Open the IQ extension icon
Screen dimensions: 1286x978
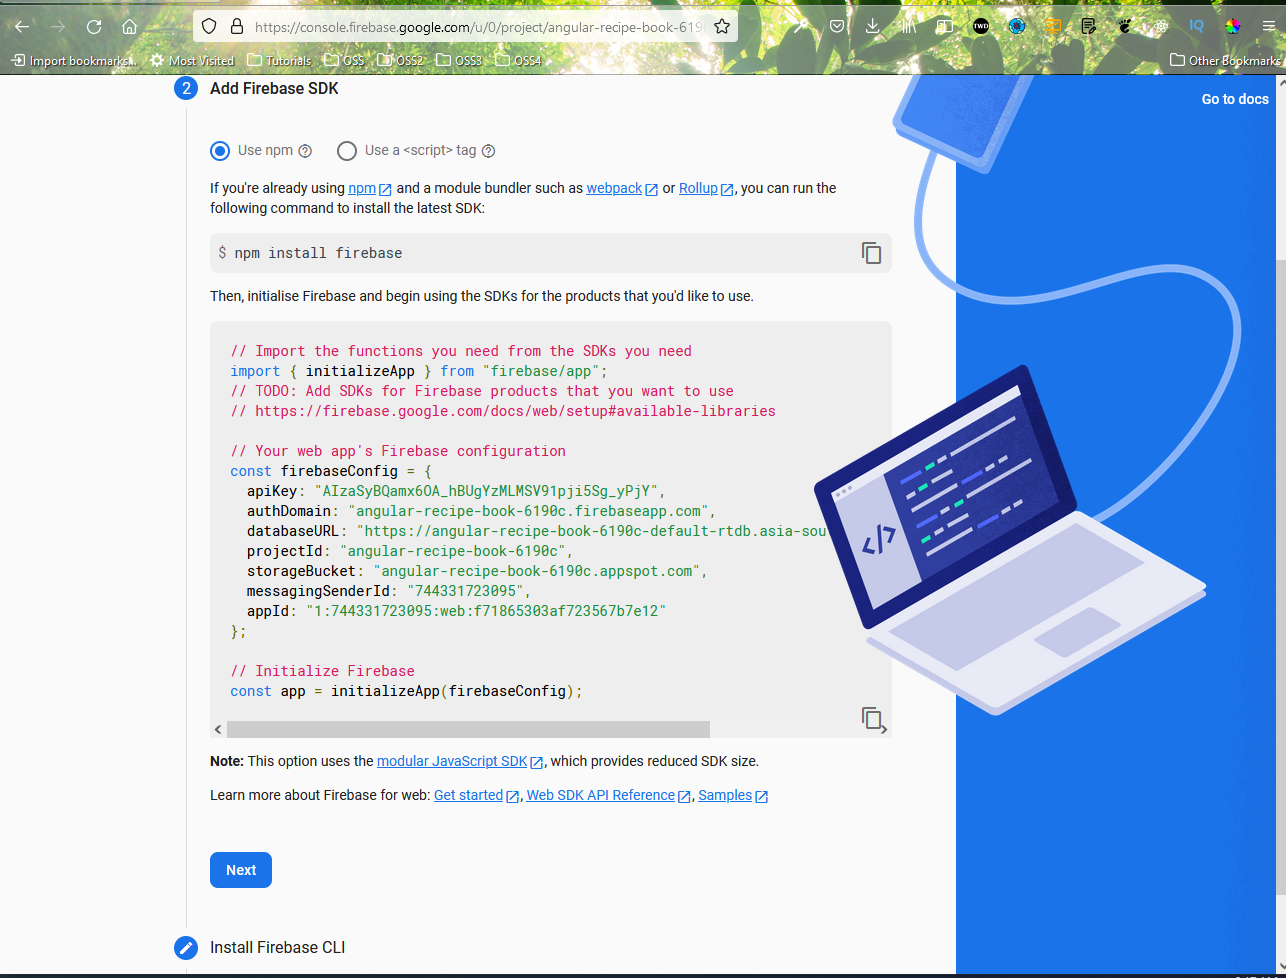point(1197,27)
